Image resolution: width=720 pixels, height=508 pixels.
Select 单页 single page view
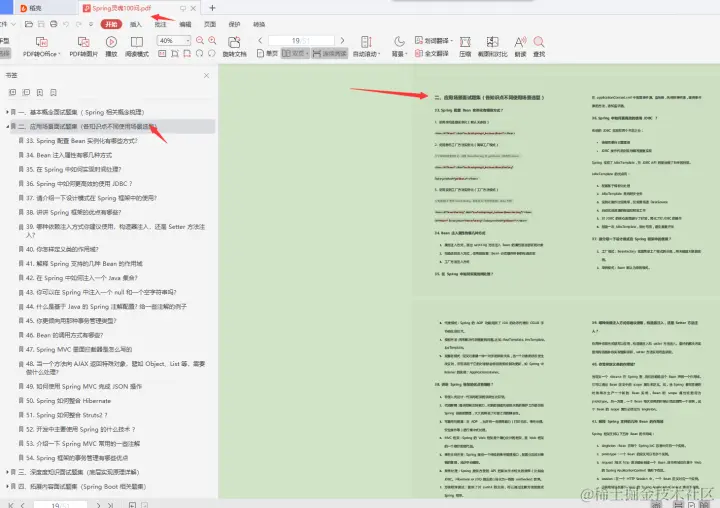click(267, 54)
